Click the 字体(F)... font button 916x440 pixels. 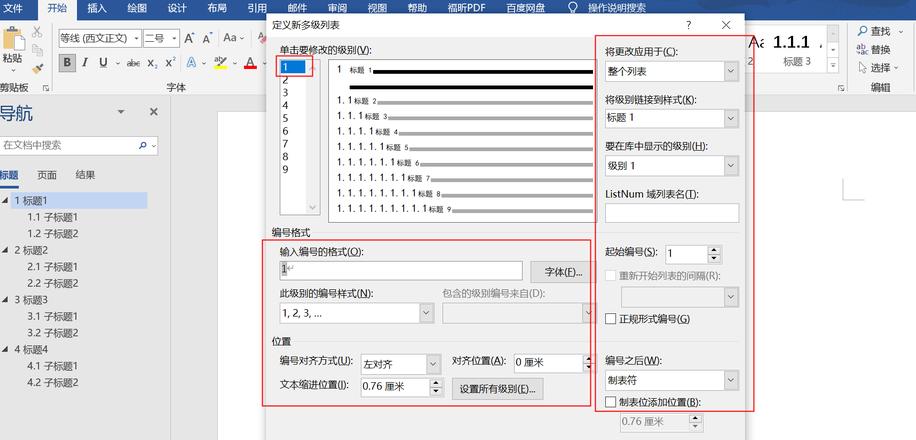pos(563,272)
